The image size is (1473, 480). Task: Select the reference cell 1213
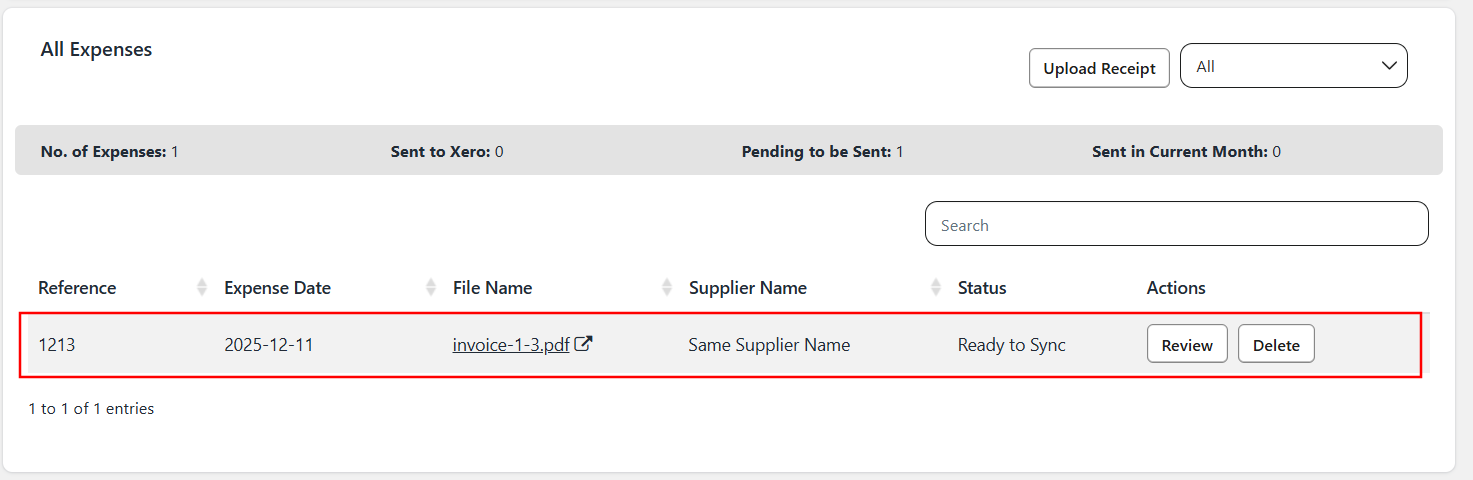point(57,345)
